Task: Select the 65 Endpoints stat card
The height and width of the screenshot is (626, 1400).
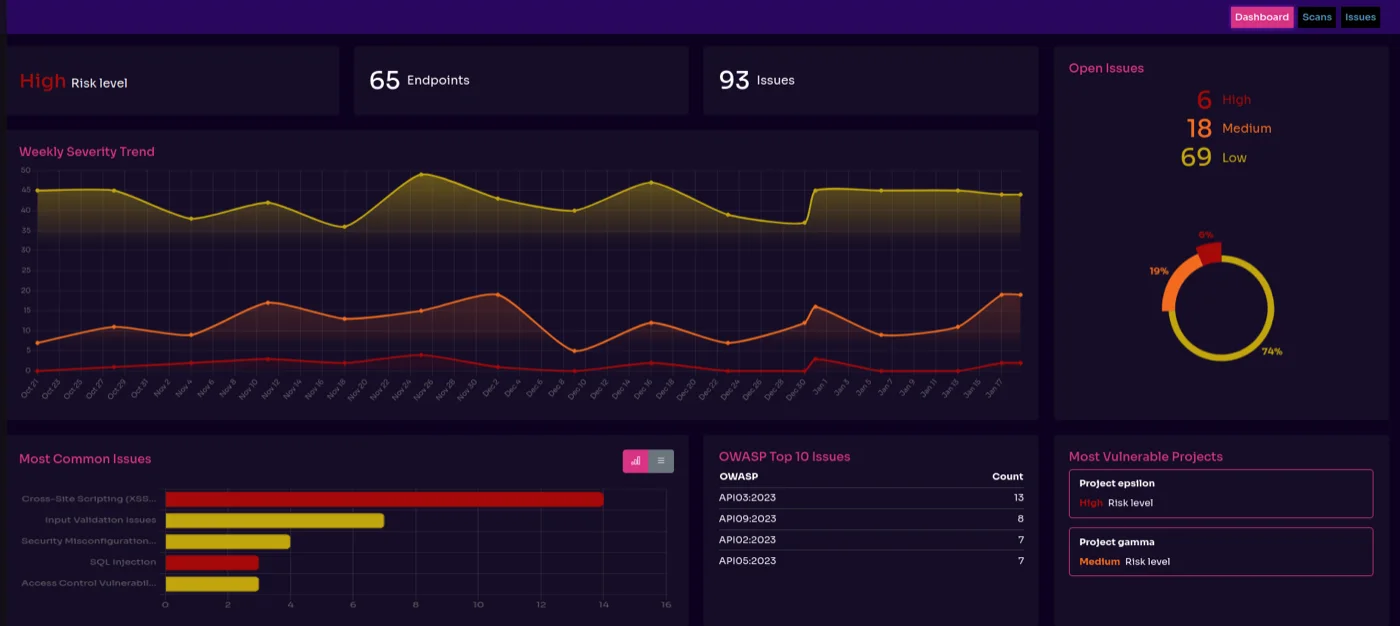Action: click(x=520, y=80)
